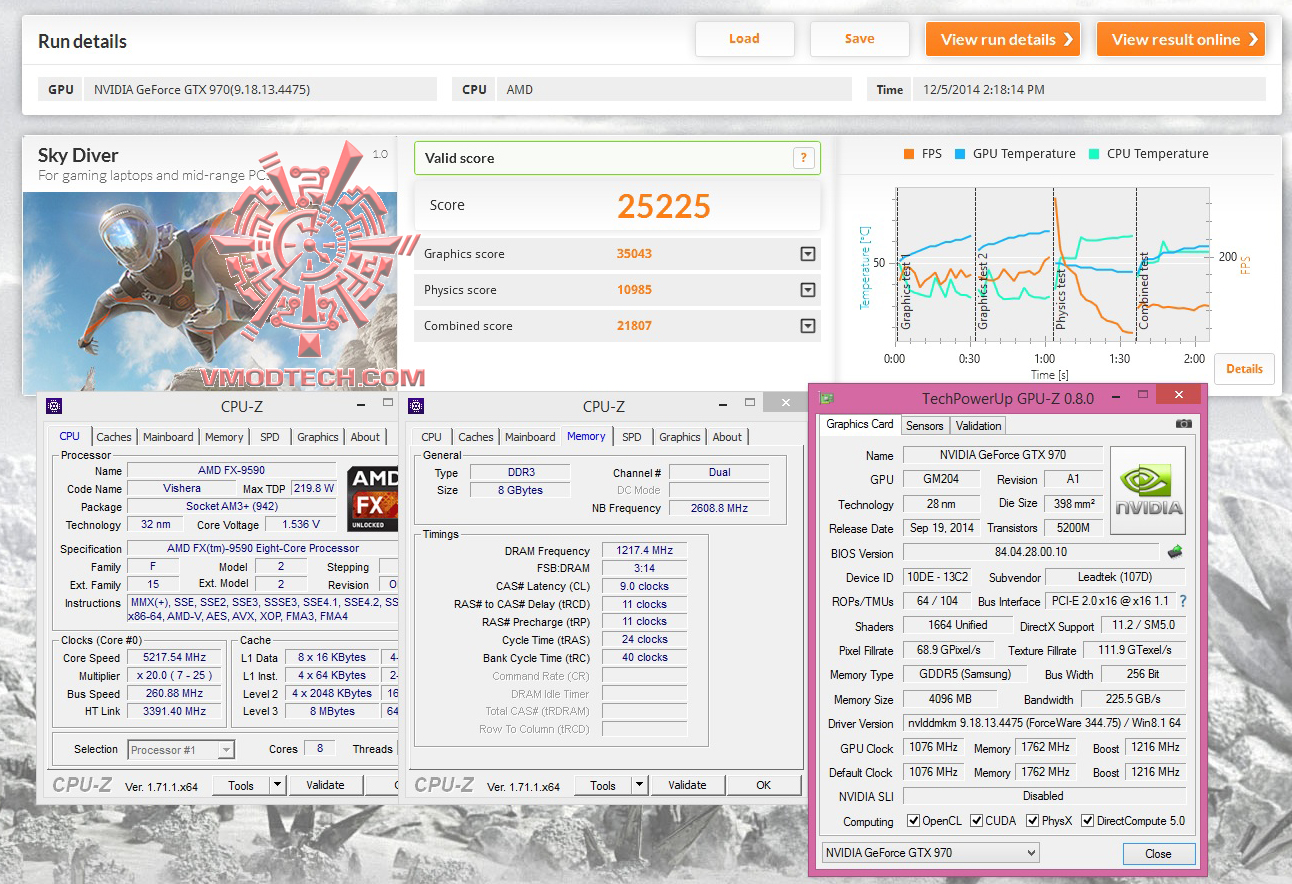
Task: Open Tools dropdown arrow in CPU-Z memory window
Action: click(640, 785)
